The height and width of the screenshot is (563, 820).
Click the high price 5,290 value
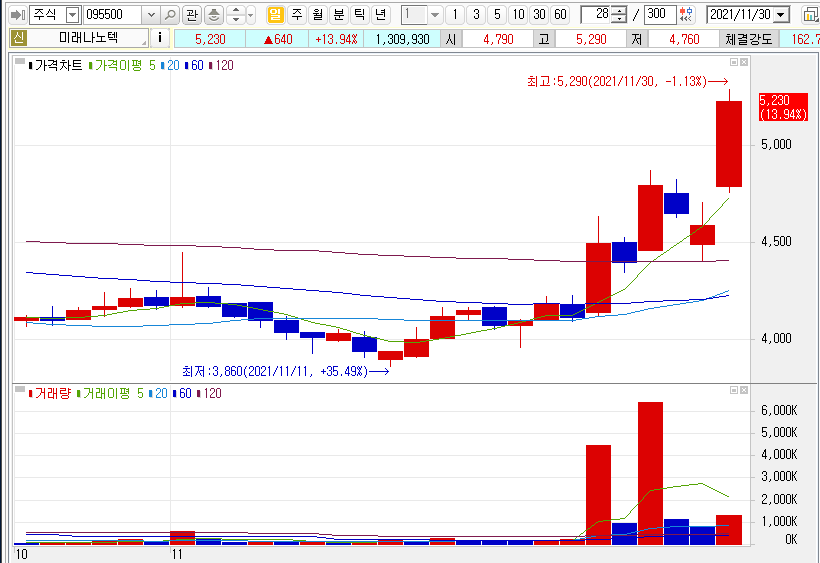tap(591, 39)
